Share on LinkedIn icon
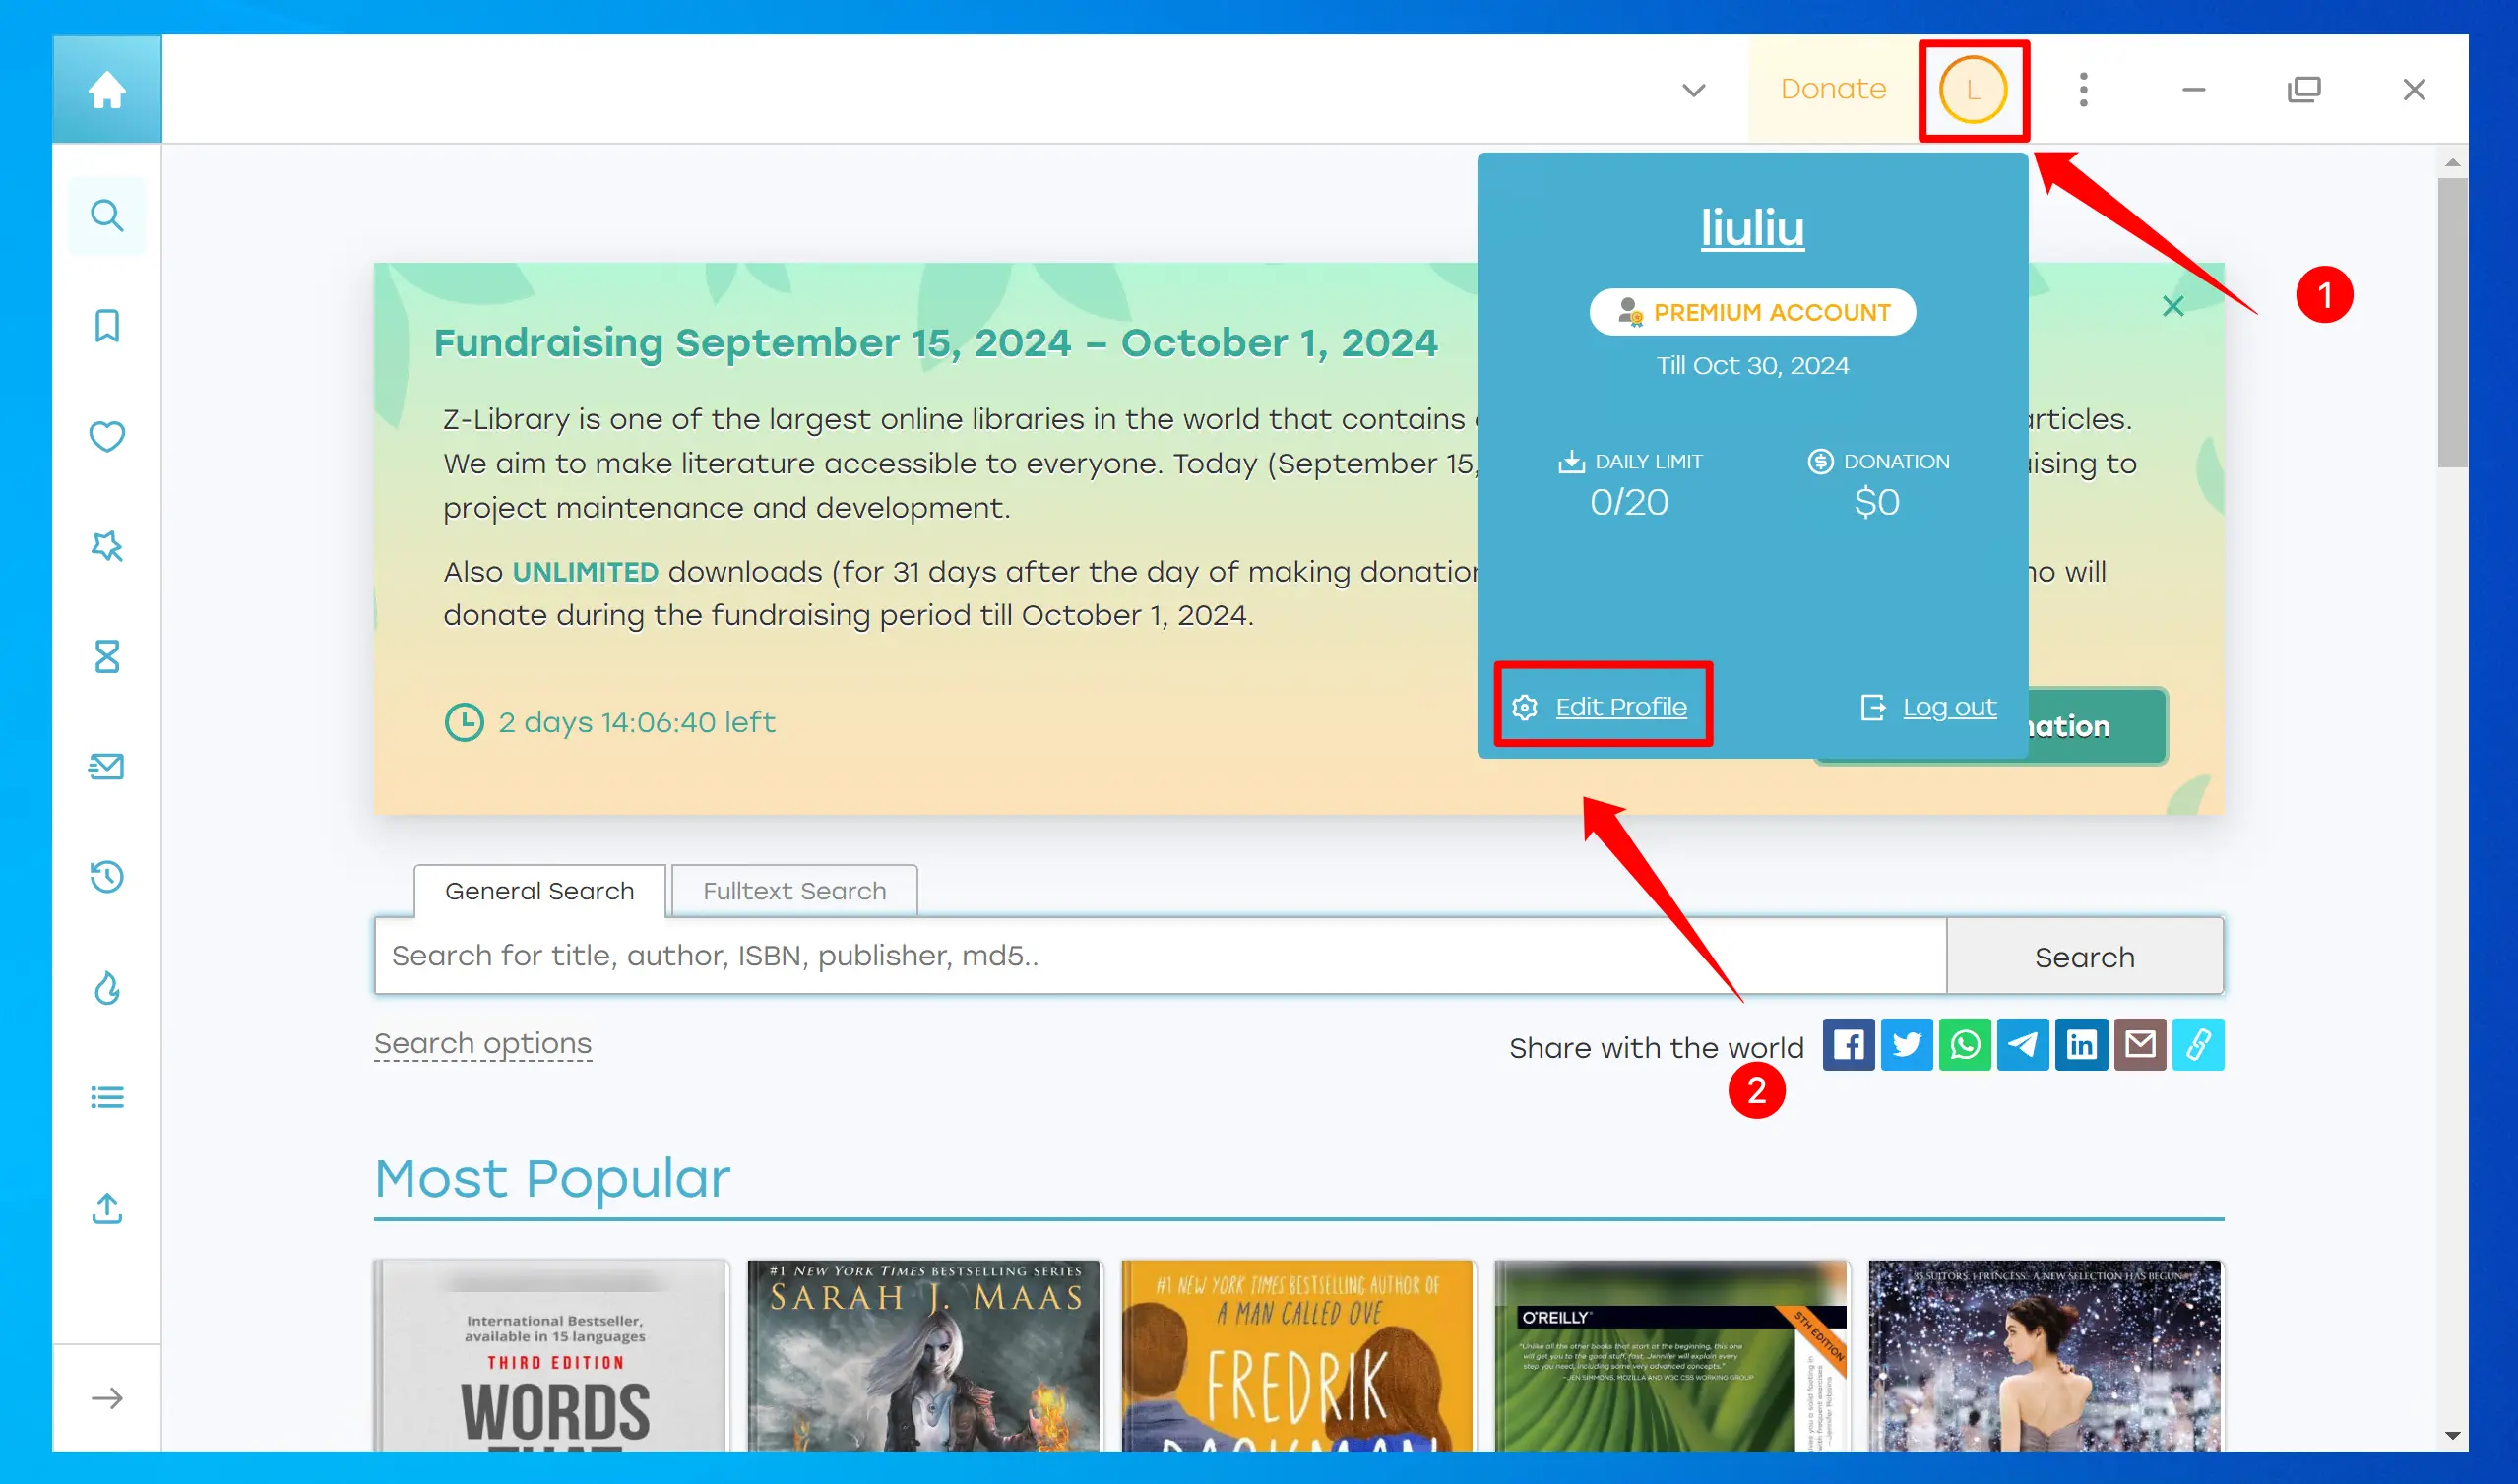Image resolution: width=2518 pixels, height=1484 pixels. (x=2082, y=1045)
